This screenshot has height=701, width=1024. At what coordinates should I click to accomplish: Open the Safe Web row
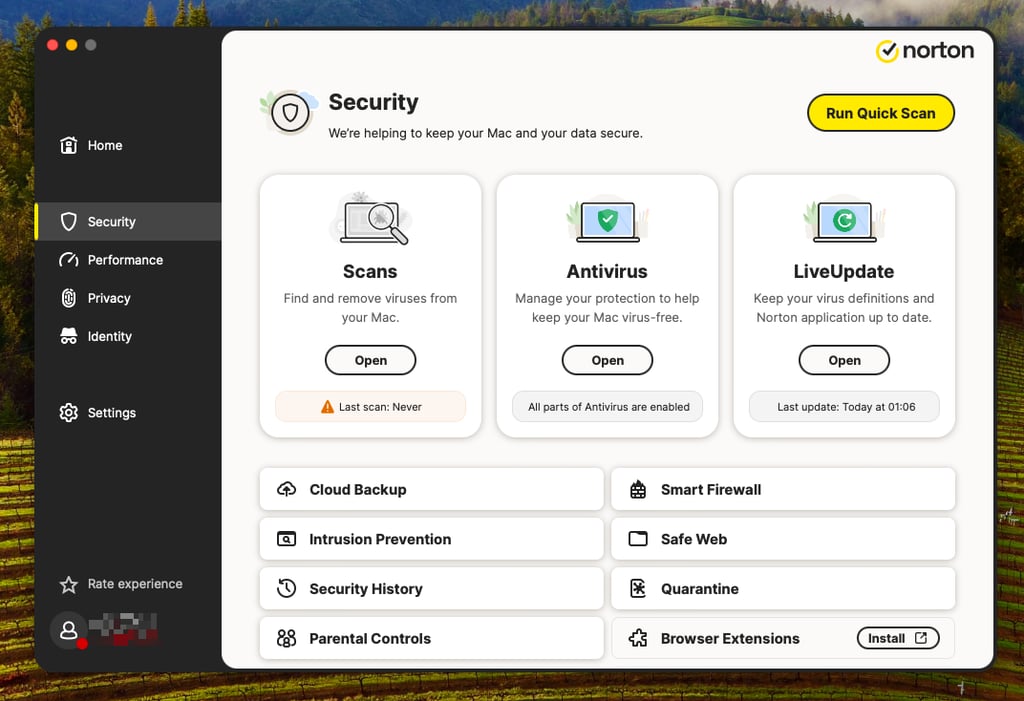pos(783,539)
